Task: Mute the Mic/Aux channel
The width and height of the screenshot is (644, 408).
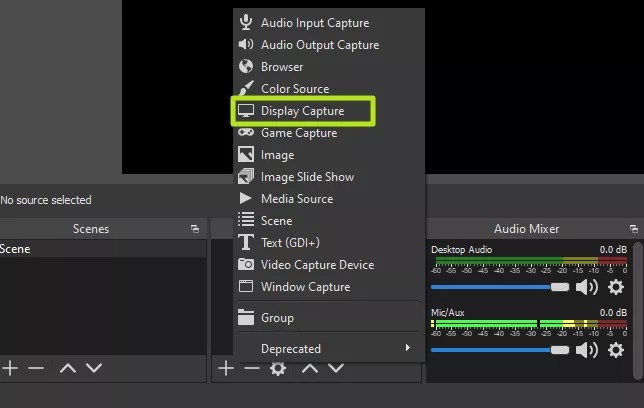Action: [x=587, y=349]
